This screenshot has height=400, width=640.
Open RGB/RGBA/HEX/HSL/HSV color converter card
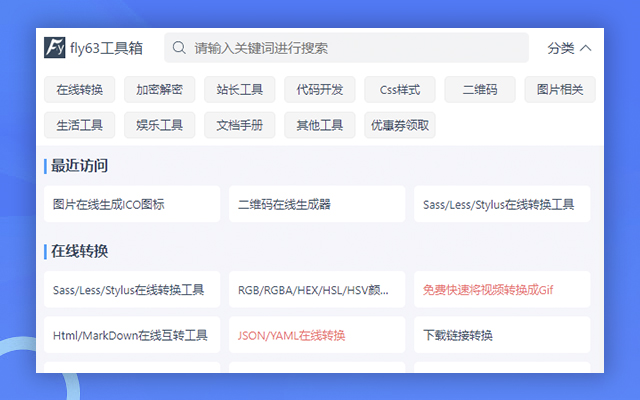[317, 289]
